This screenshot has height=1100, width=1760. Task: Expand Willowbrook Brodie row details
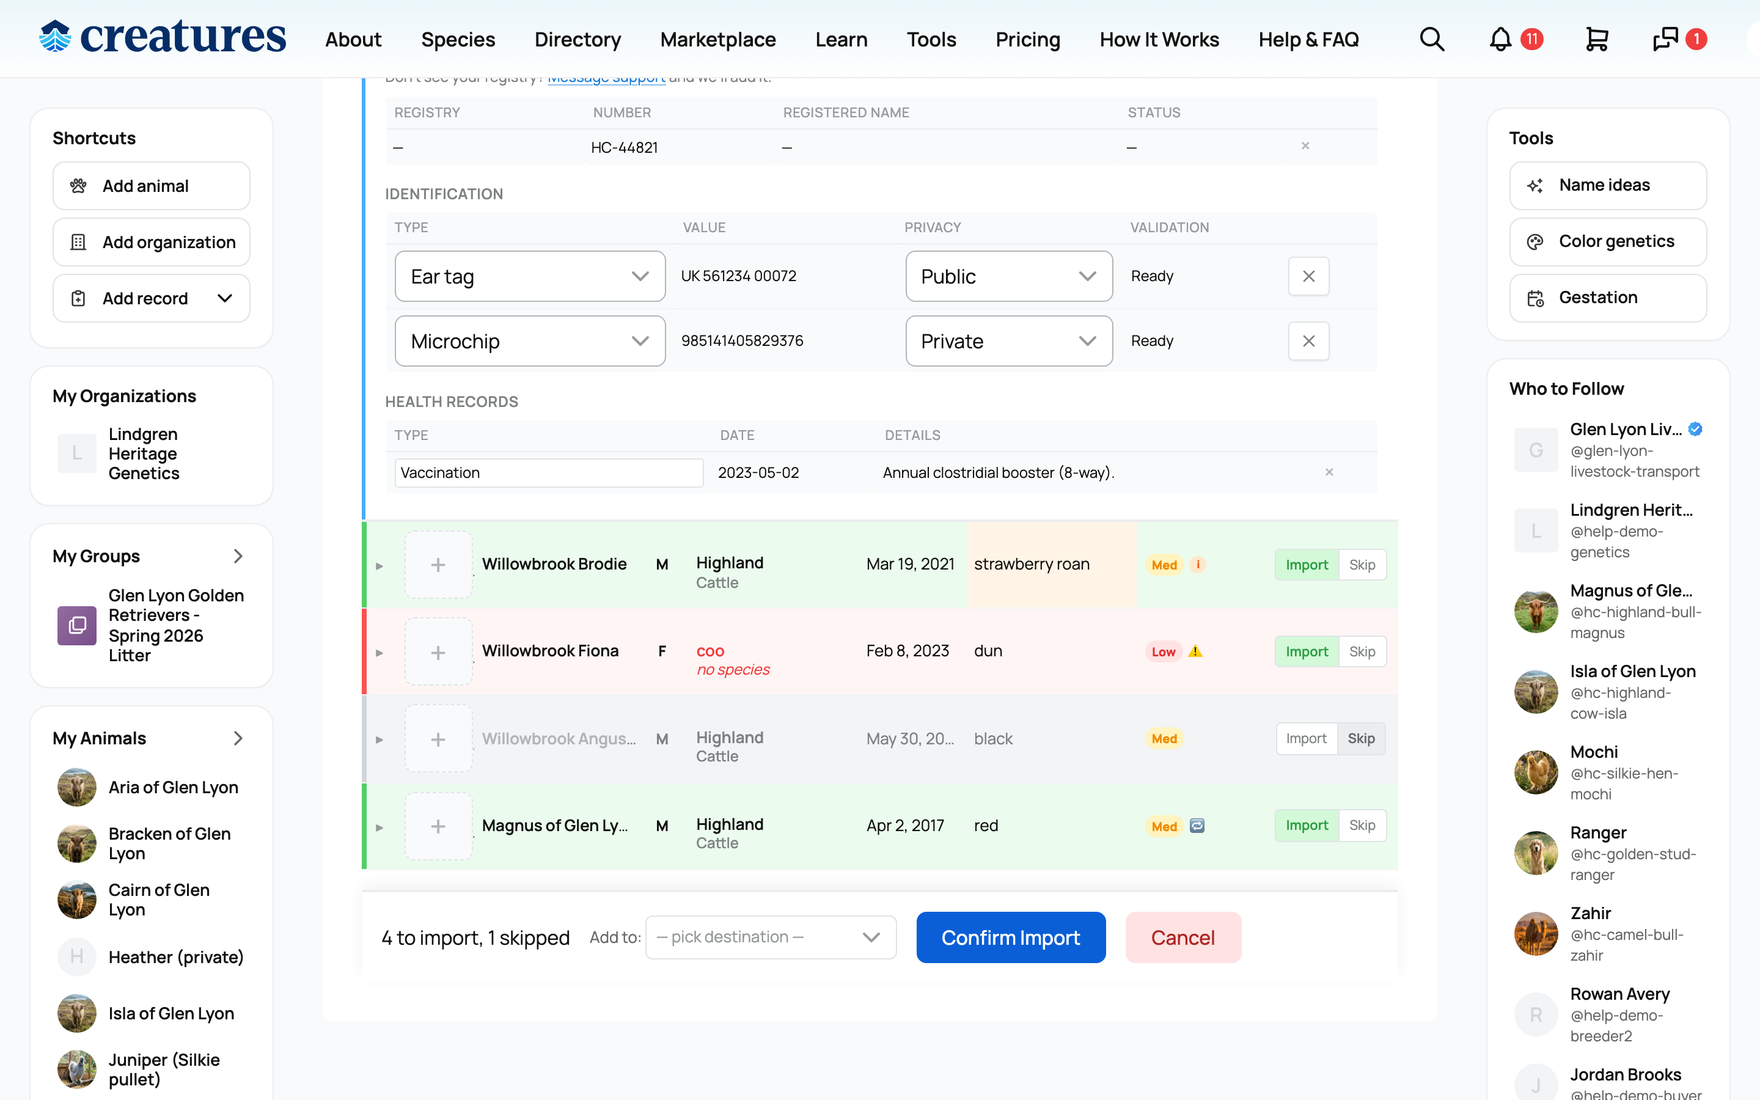[x=379, y=566]
